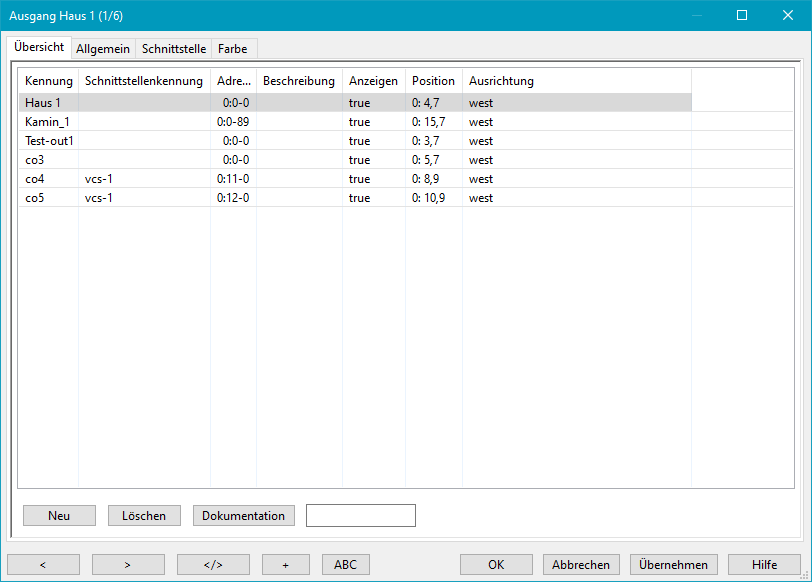Click the Kennung column header

pos(48,81)
